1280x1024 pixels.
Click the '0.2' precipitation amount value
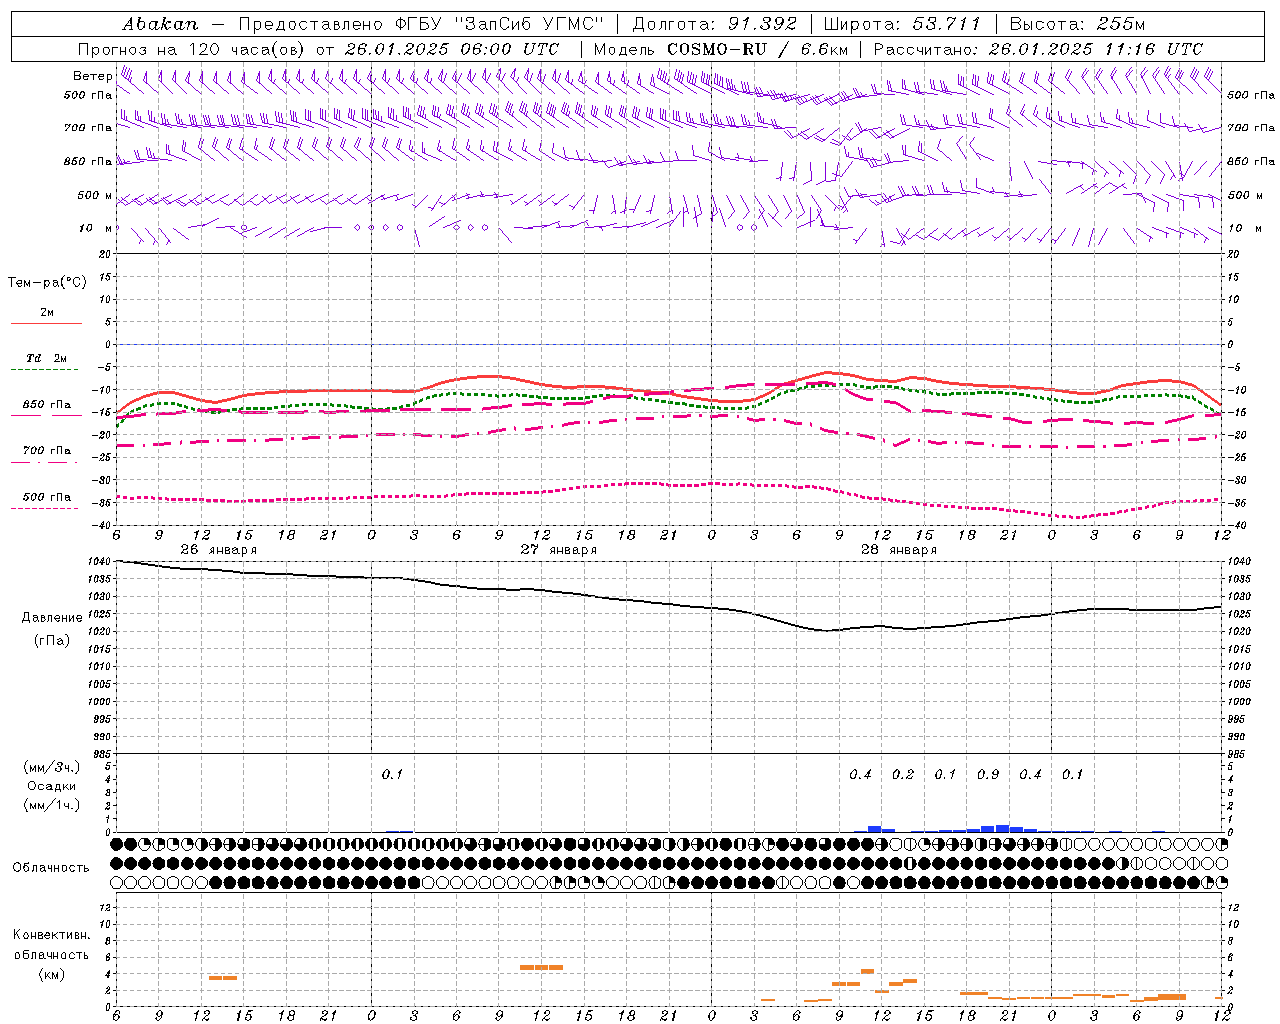coord(903,775)
